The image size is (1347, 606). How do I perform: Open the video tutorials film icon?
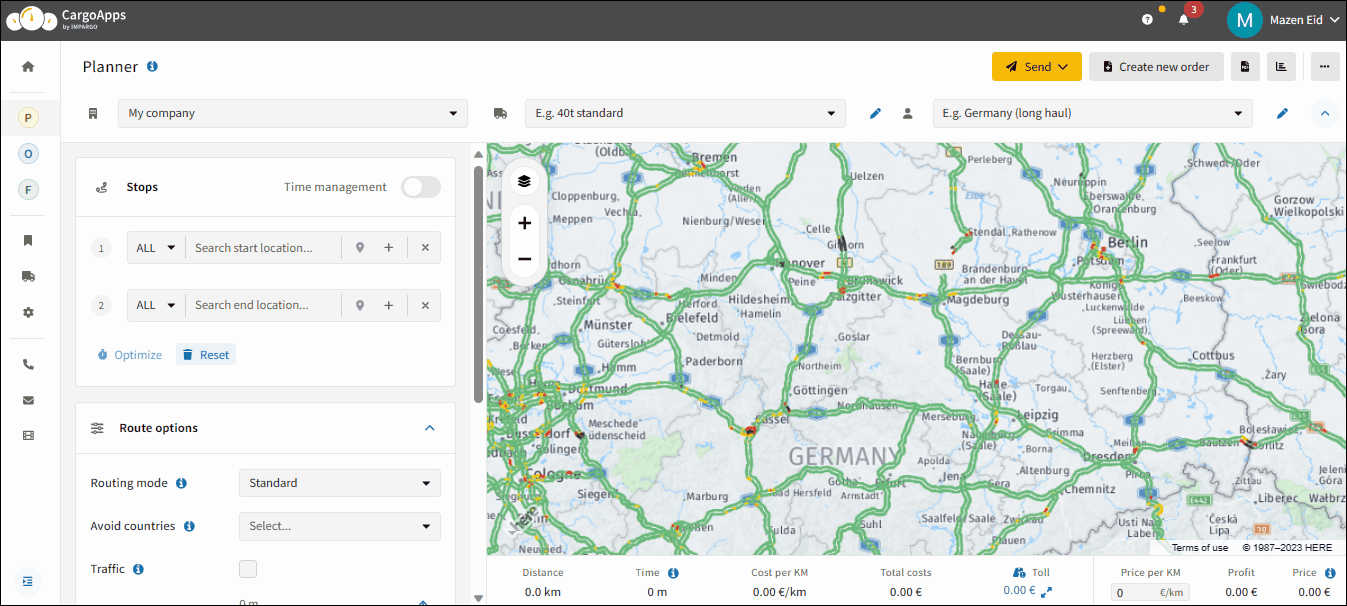[28, 435]
